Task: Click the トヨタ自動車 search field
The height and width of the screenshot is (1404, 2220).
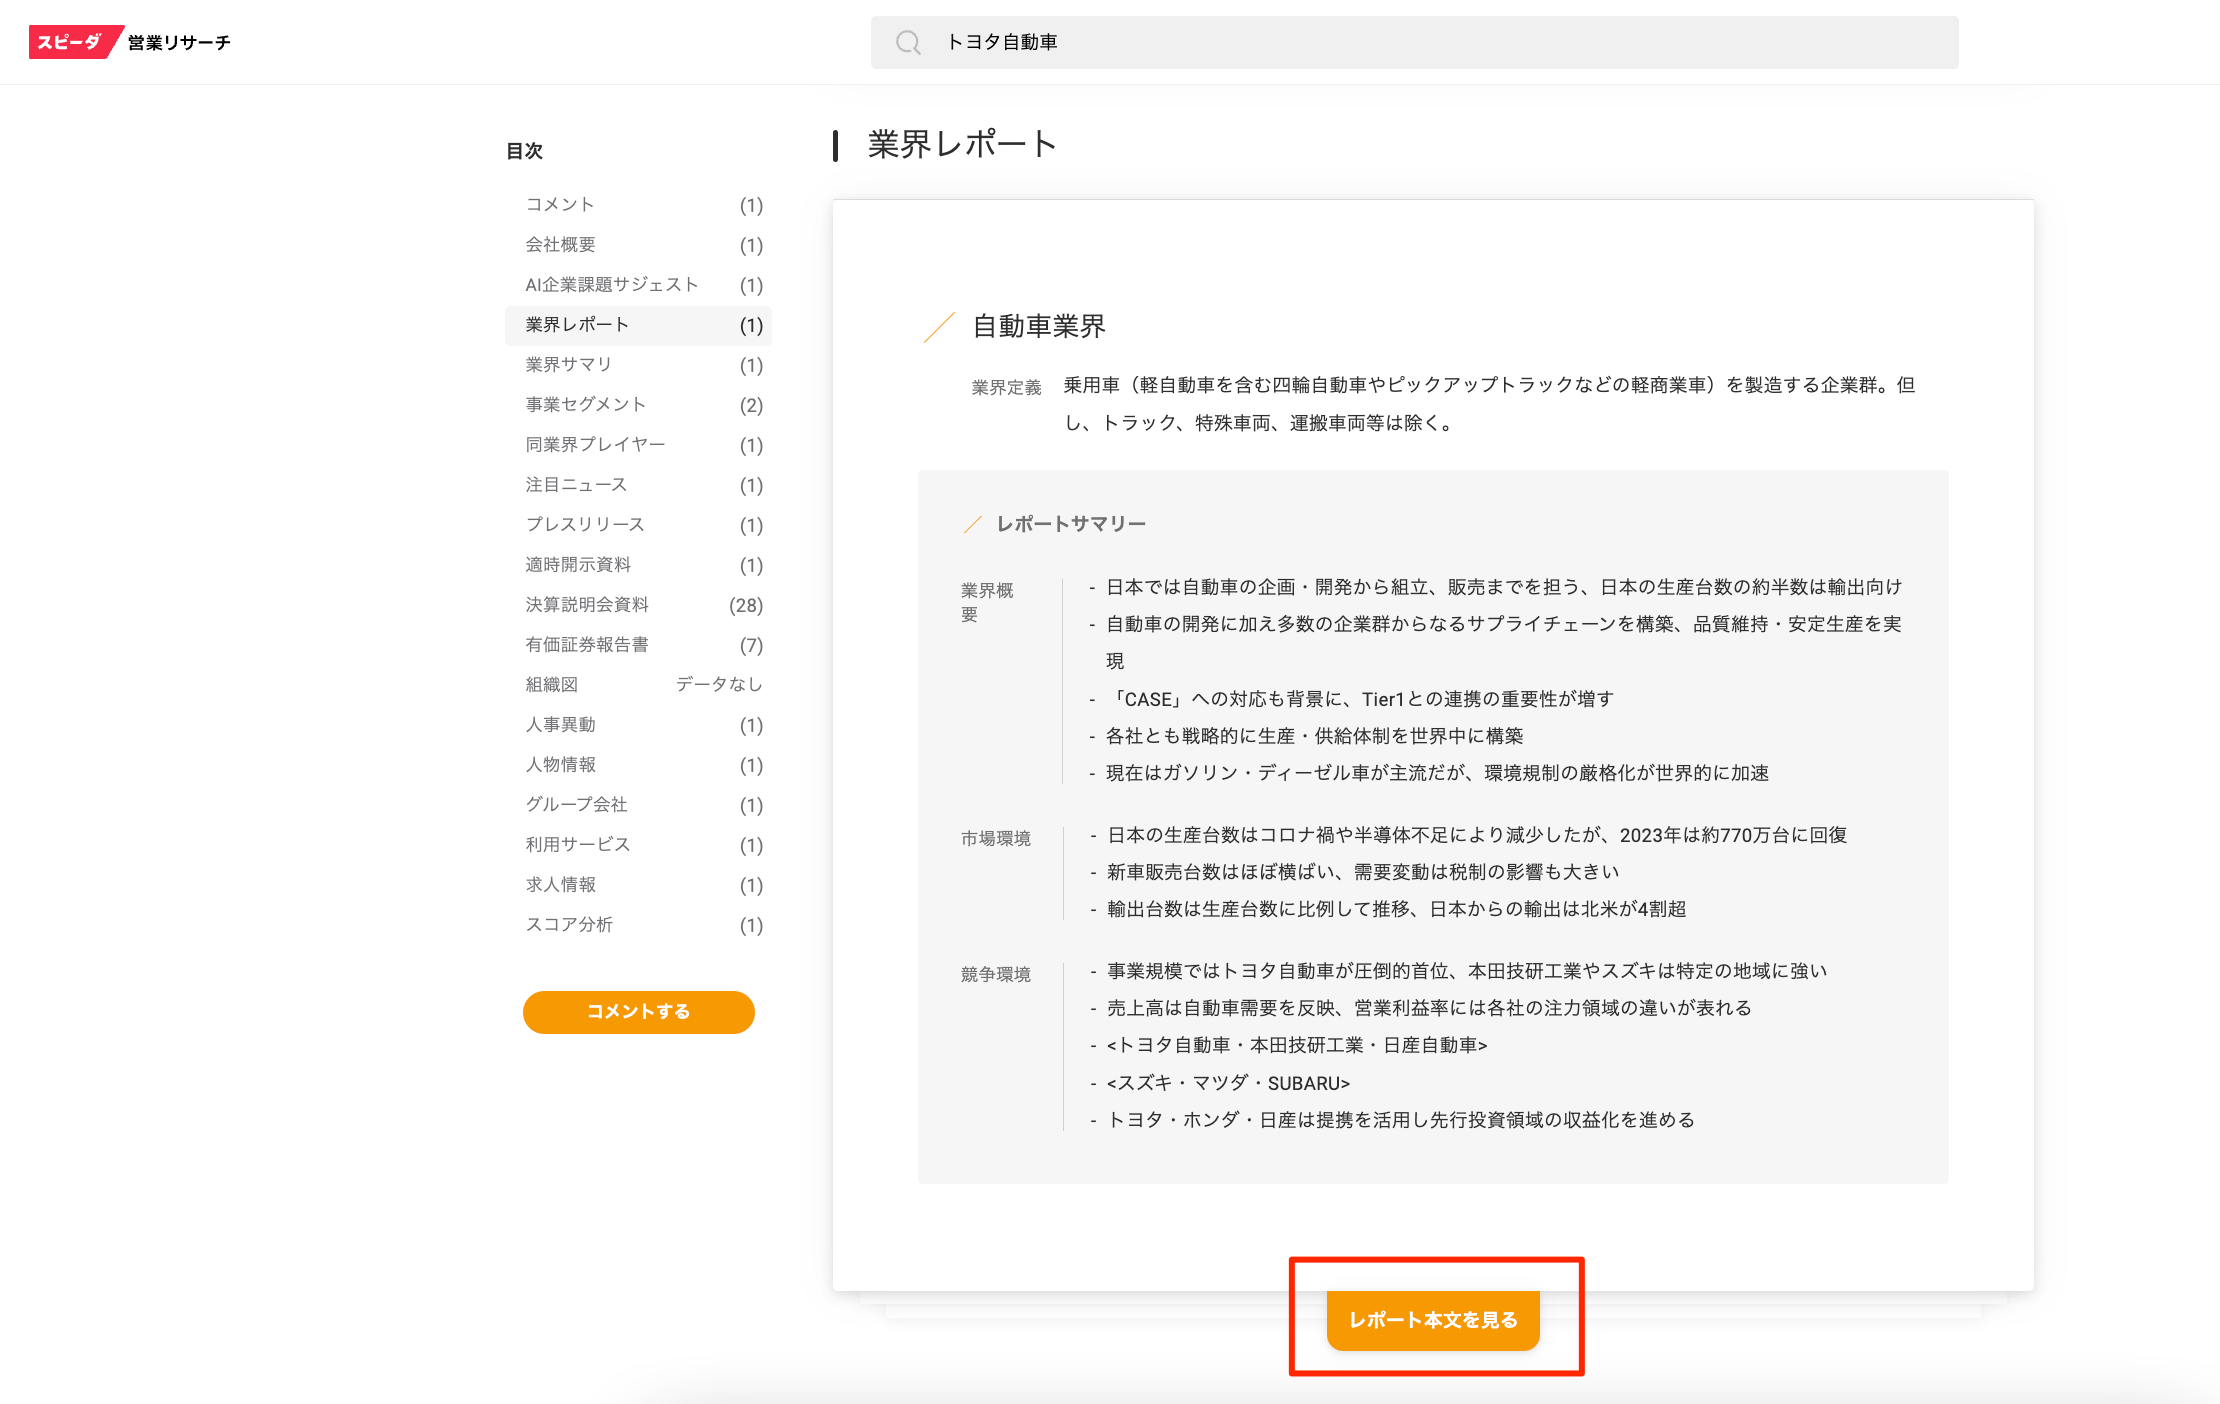Action: click(x=1400, y=42)
